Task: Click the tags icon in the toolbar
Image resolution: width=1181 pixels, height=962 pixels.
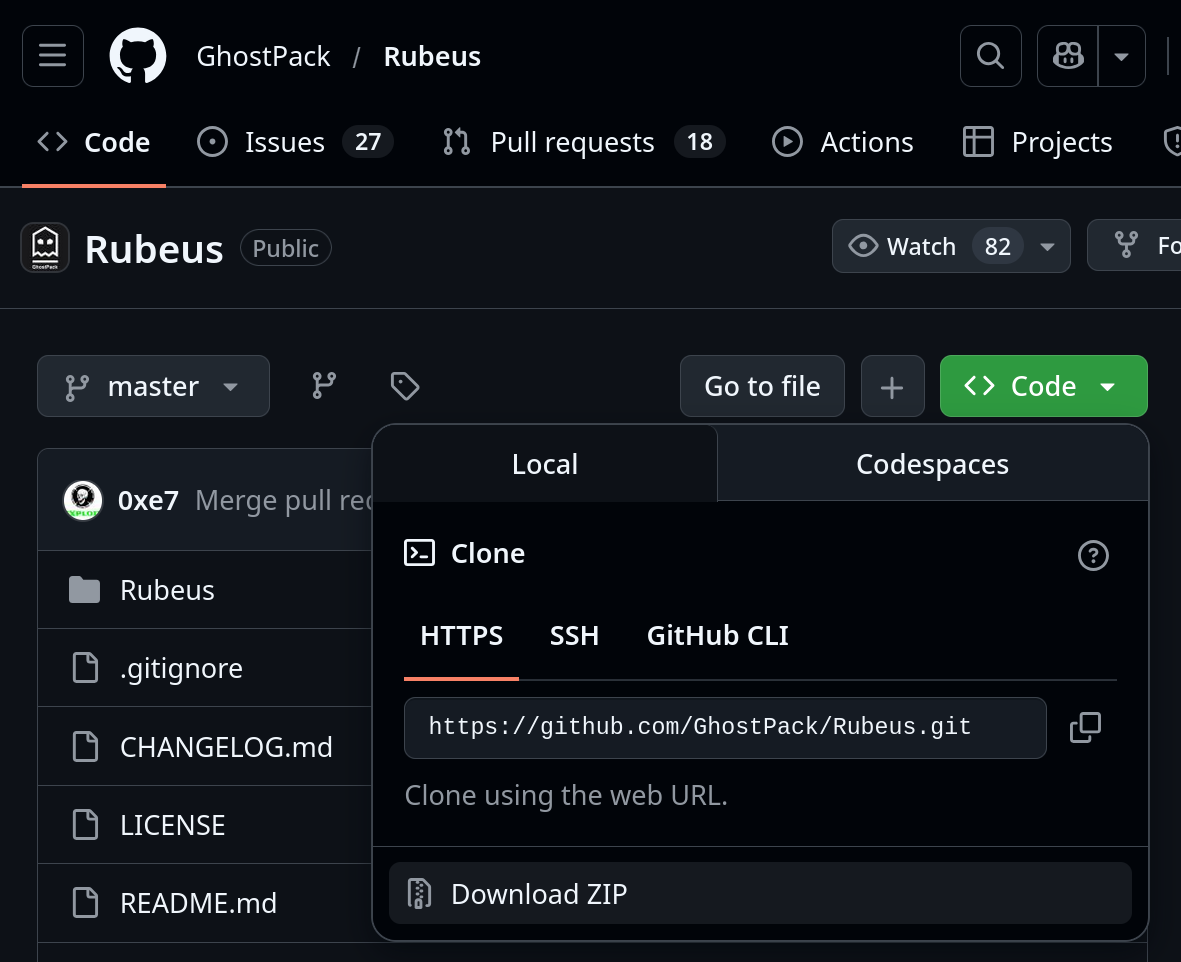Action: click(404, 386)
